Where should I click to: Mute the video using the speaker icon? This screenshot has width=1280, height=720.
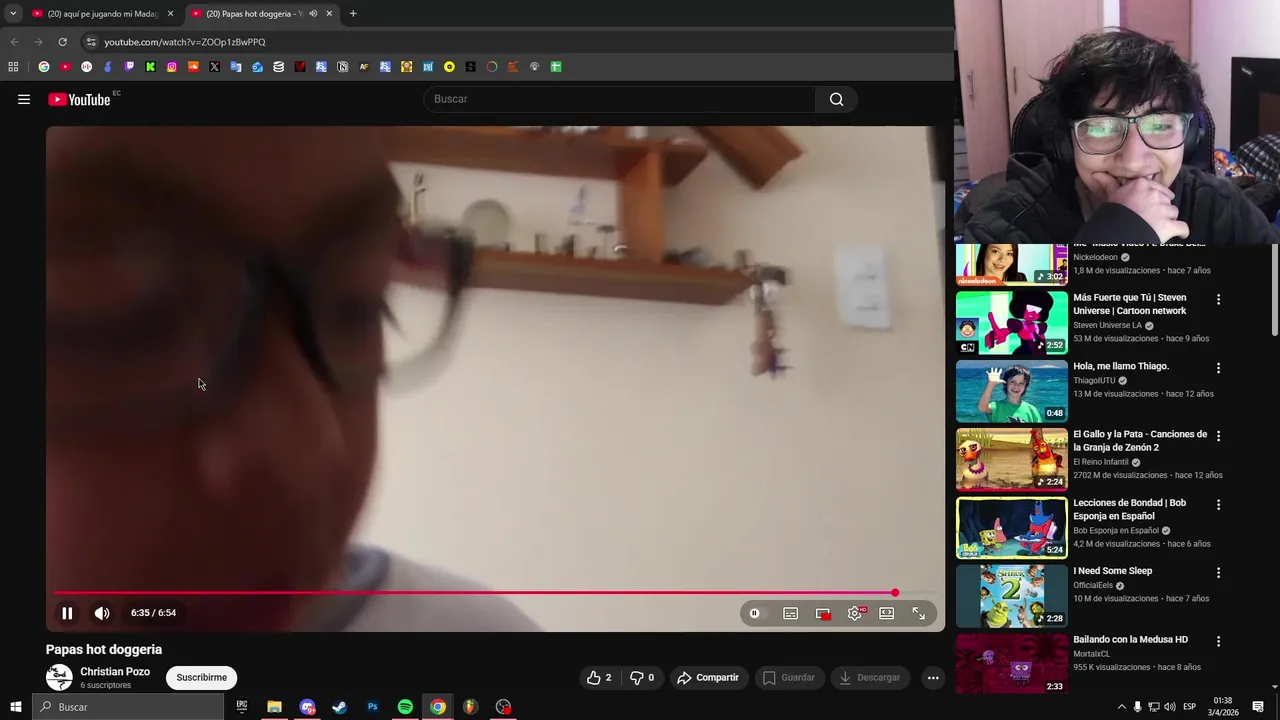point(102,613)
